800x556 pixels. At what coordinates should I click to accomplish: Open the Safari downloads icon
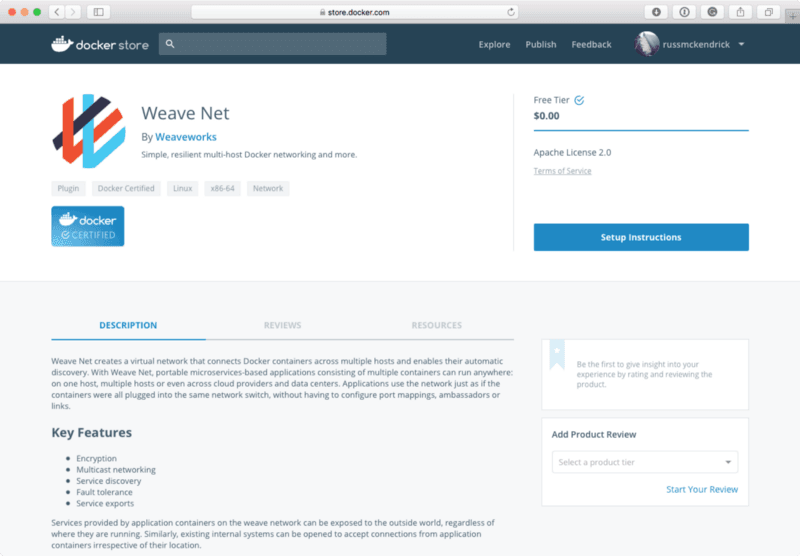point(657,12)
